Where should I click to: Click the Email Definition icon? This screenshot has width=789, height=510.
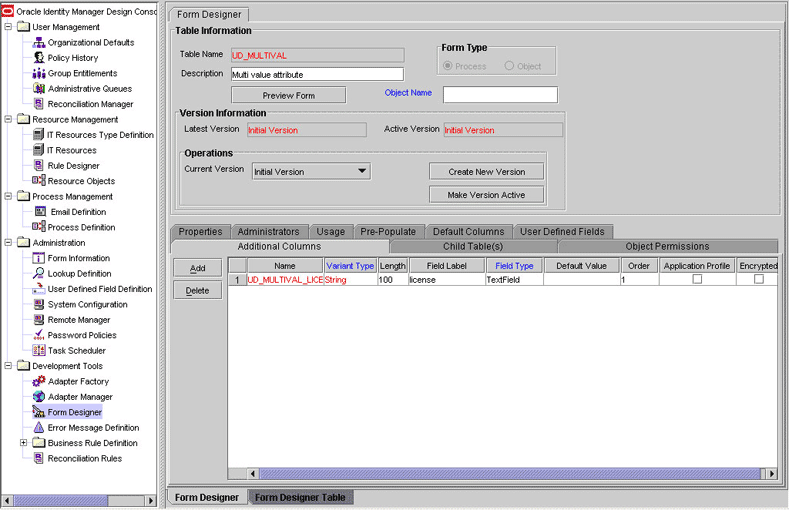coord(40,212)
